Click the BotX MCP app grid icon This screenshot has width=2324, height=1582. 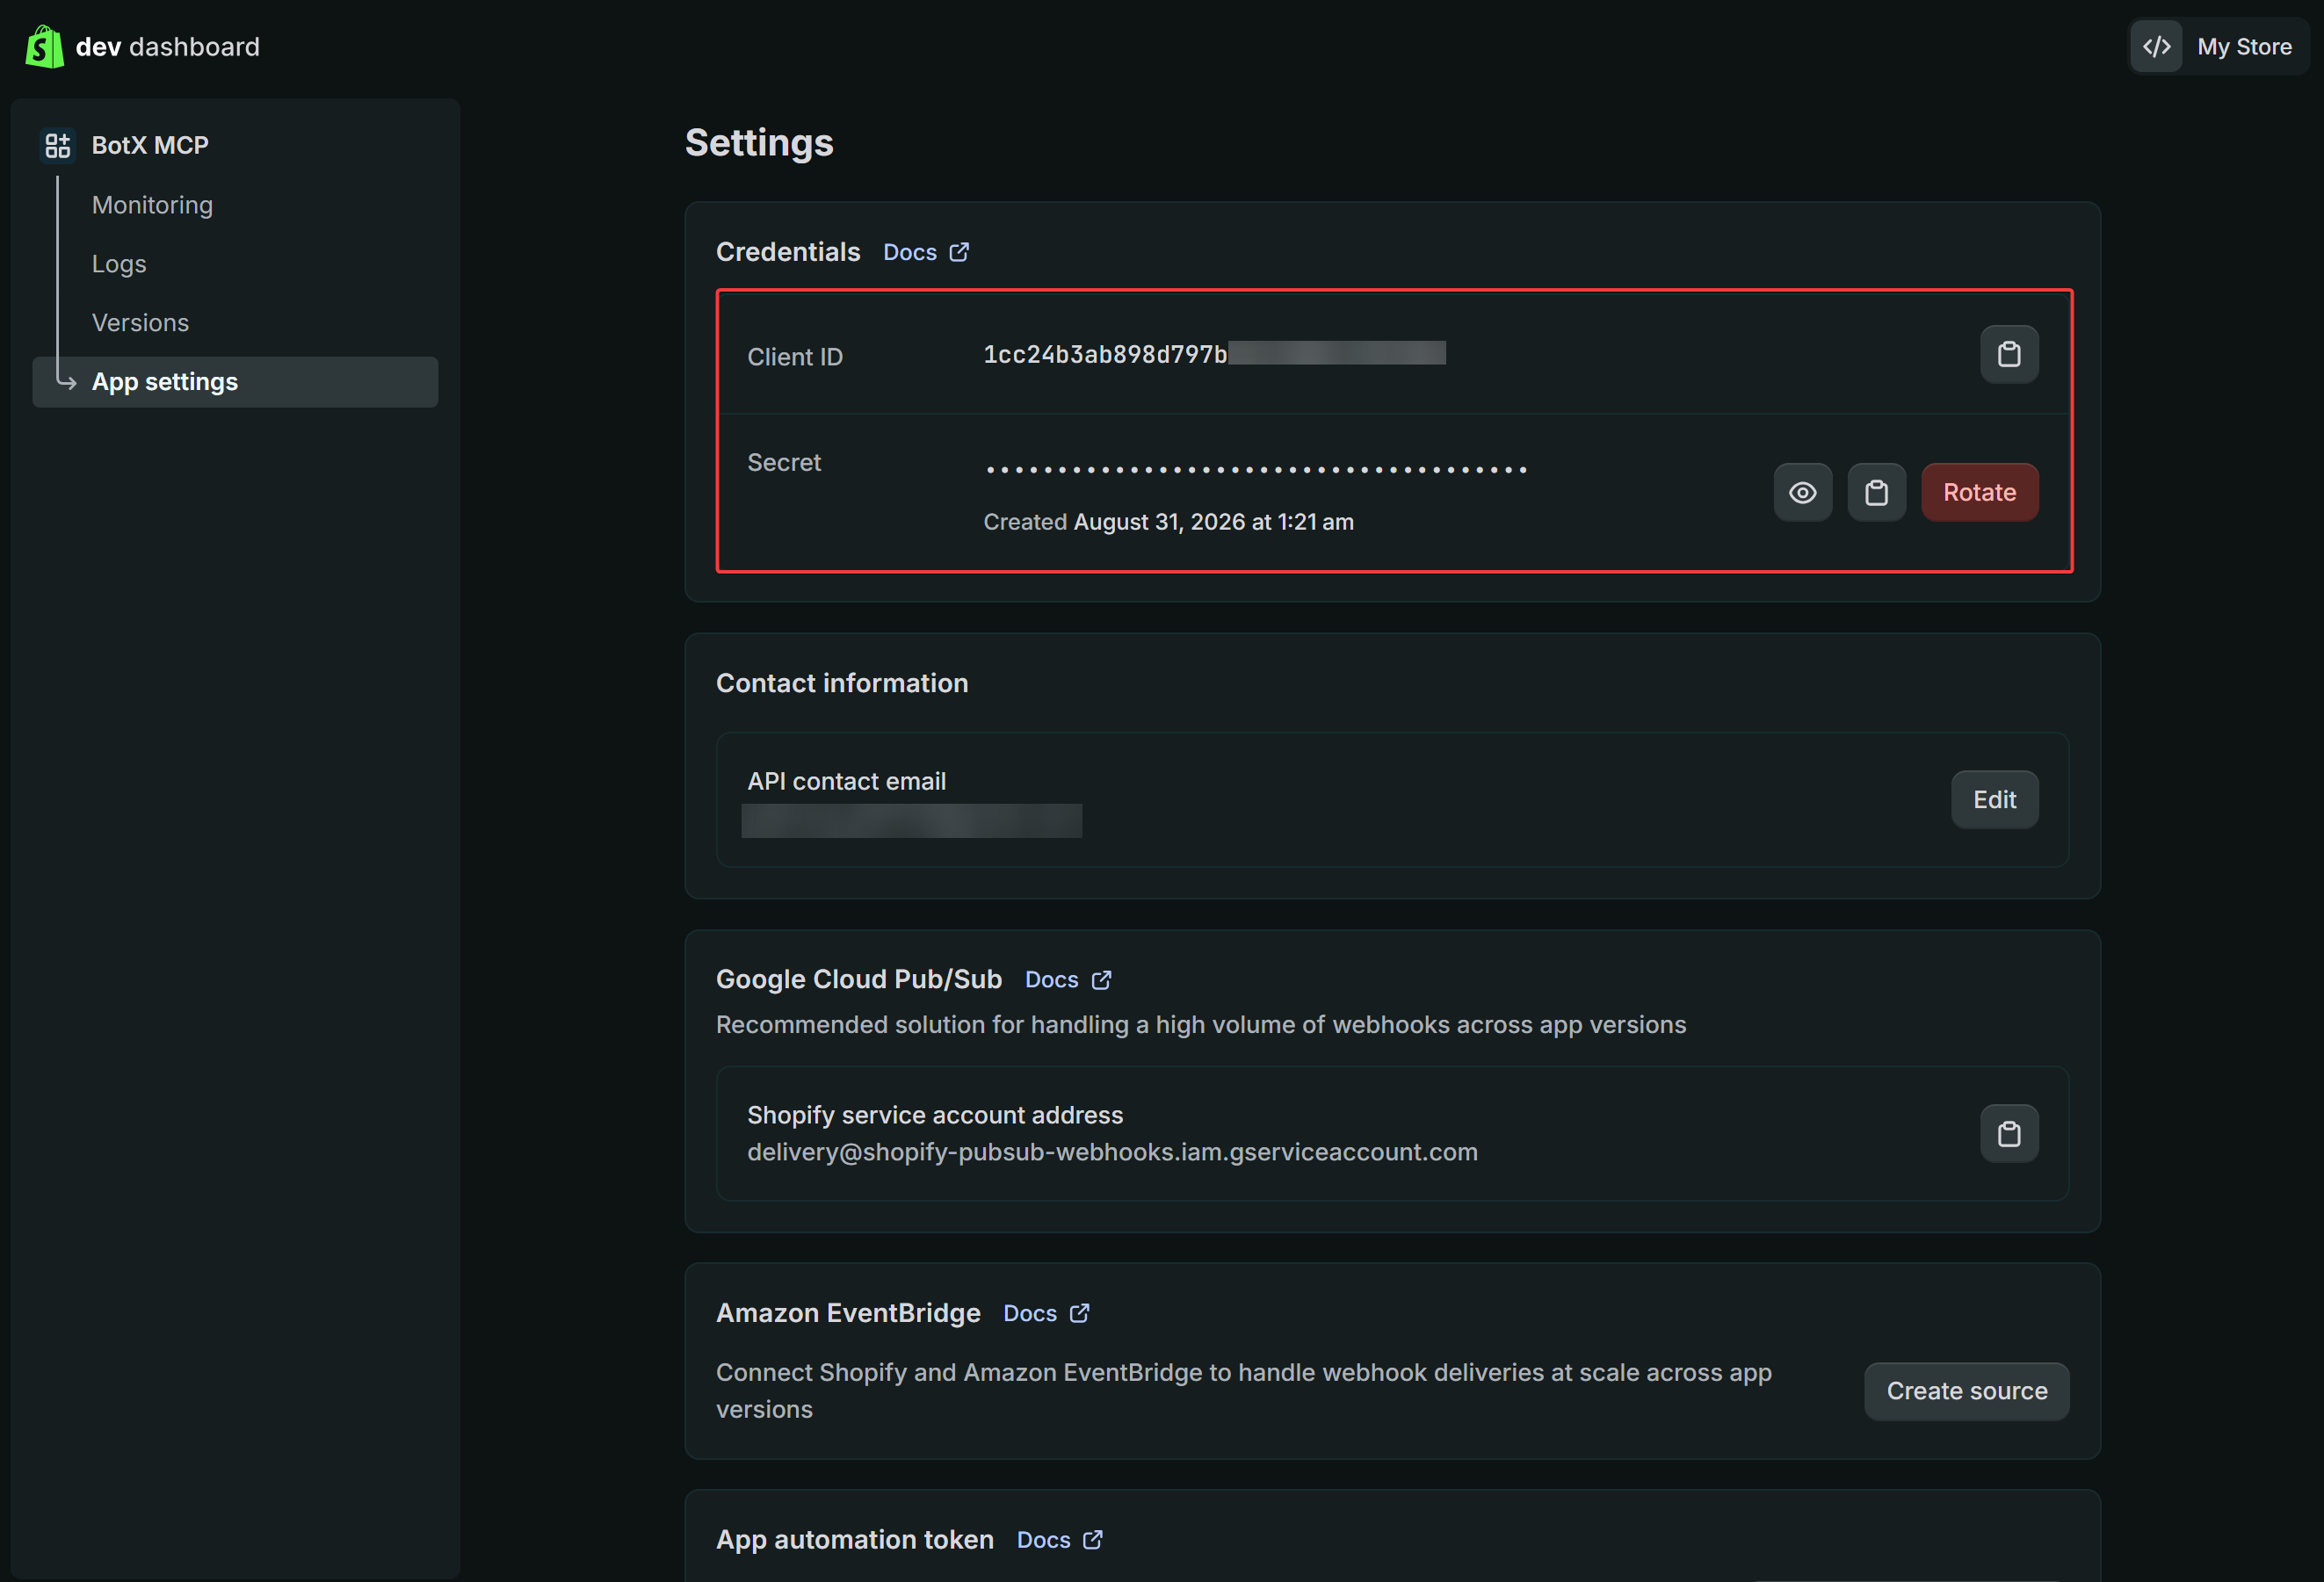(x=58, y=146)
